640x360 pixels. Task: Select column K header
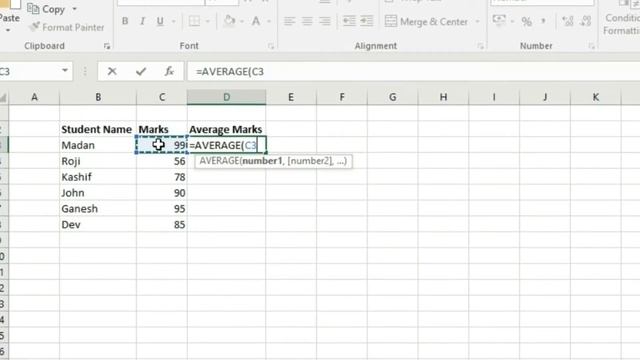pyautogui.click(x=596, y=97)
